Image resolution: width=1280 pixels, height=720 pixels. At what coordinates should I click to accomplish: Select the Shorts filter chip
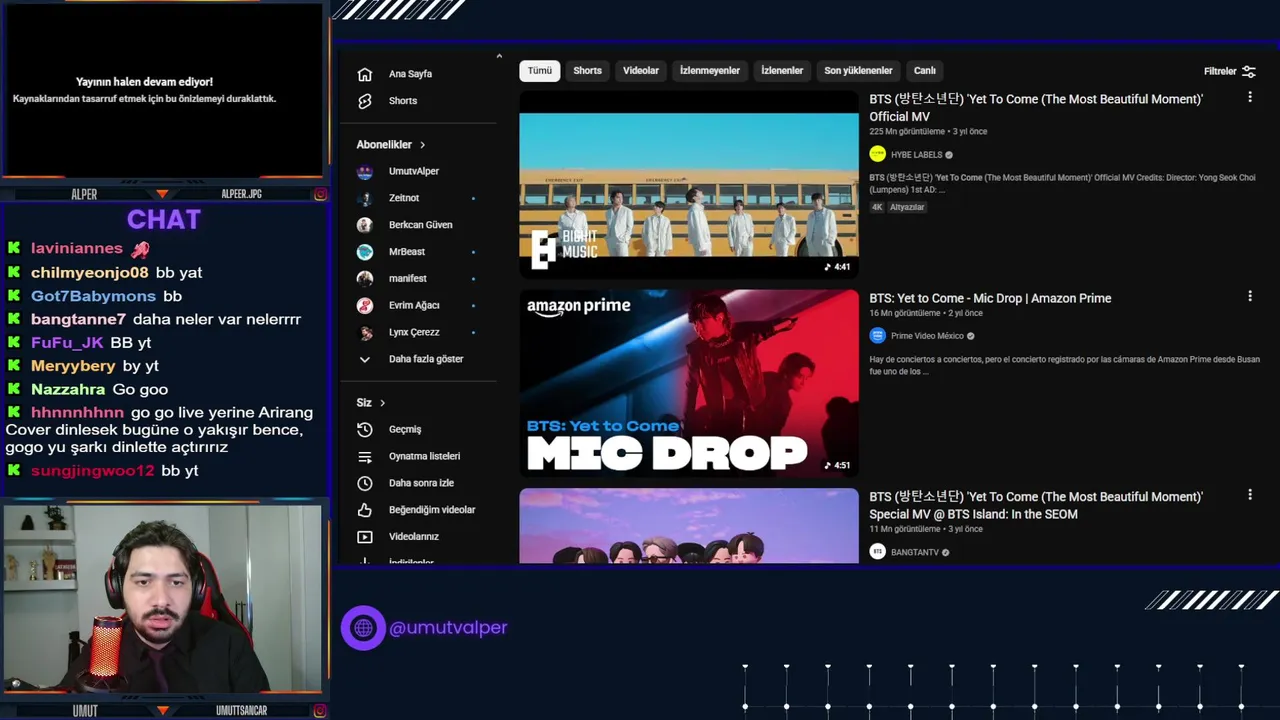(588, 71)
